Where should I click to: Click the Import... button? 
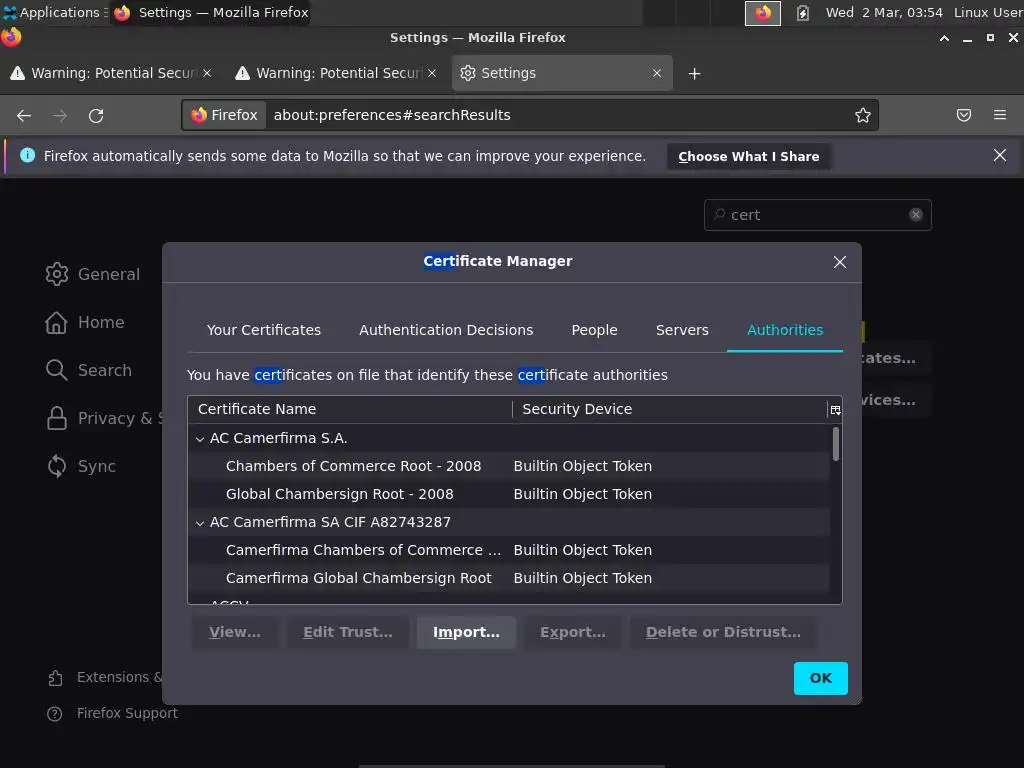pos(466,632)
